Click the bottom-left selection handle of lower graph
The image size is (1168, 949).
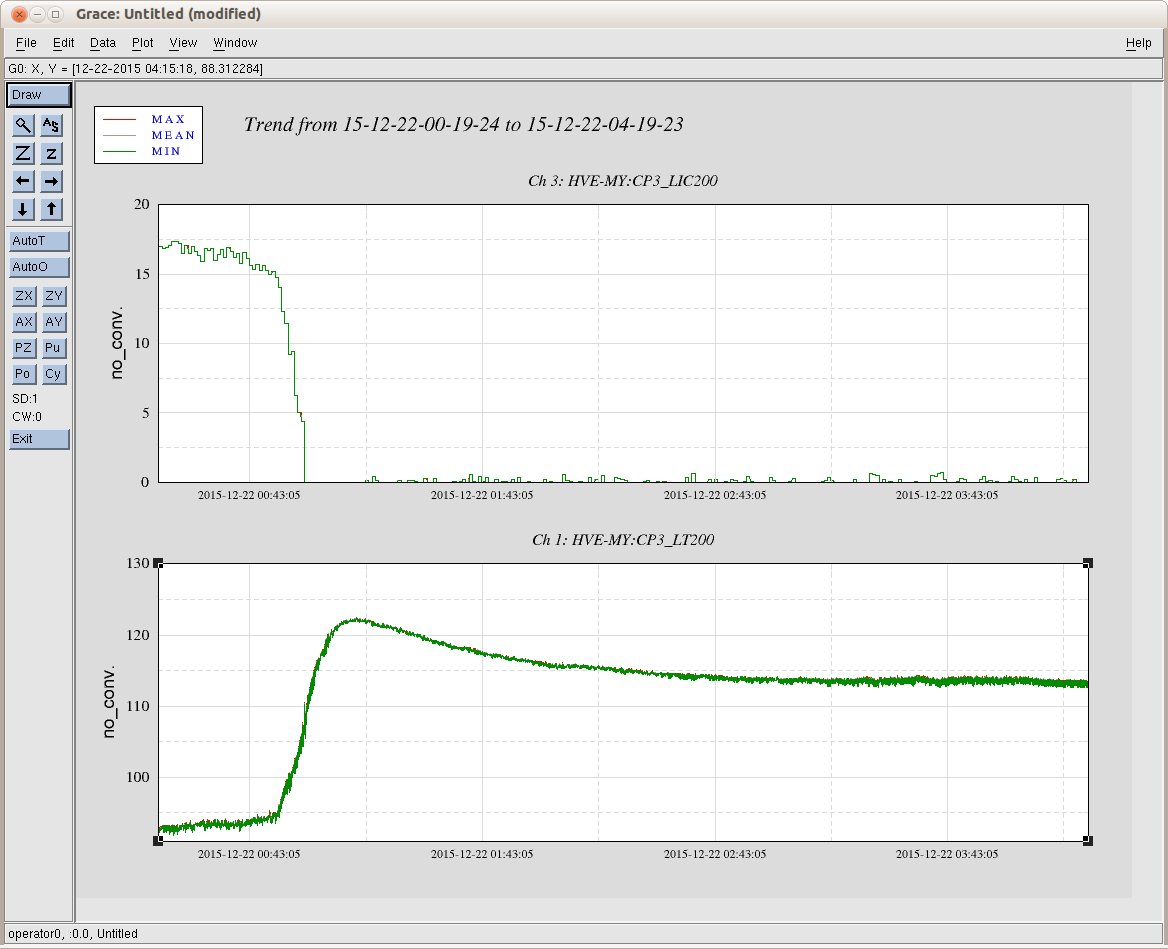[x=158, y=840]
